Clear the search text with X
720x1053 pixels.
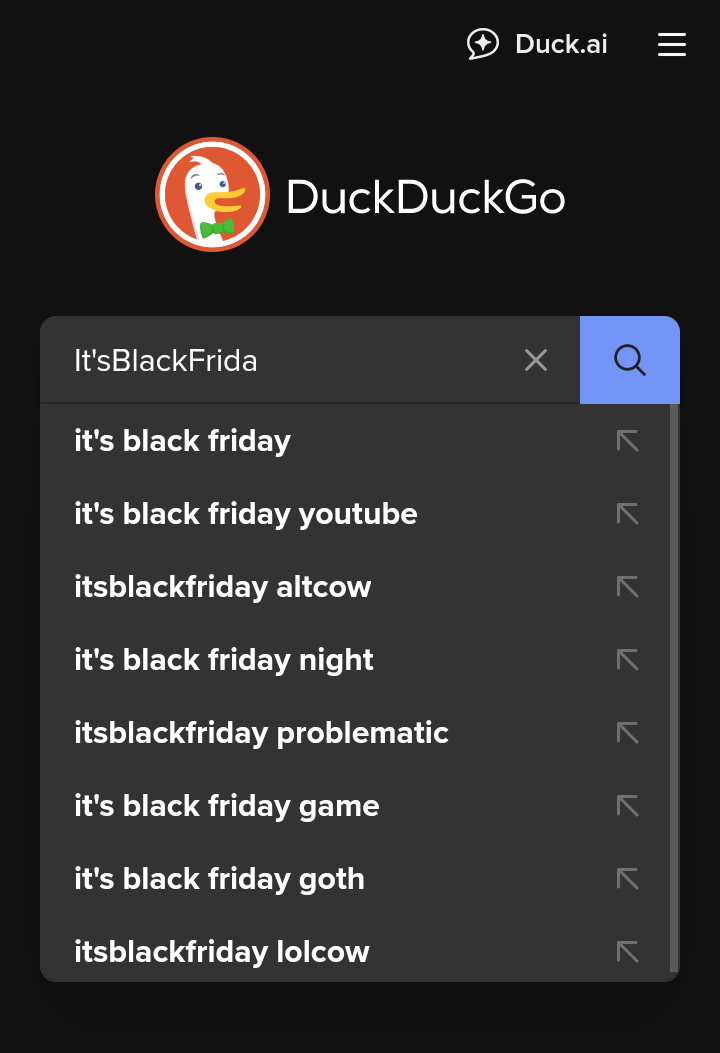(536, 361)
